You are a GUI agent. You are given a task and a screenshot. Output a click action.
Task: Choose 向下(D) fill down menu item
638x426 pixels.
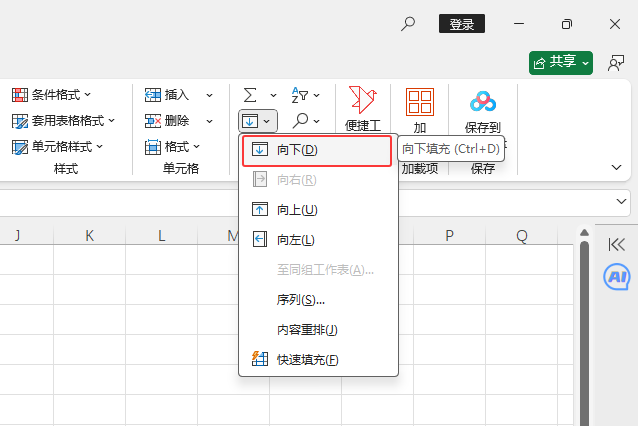pos(317,151)
